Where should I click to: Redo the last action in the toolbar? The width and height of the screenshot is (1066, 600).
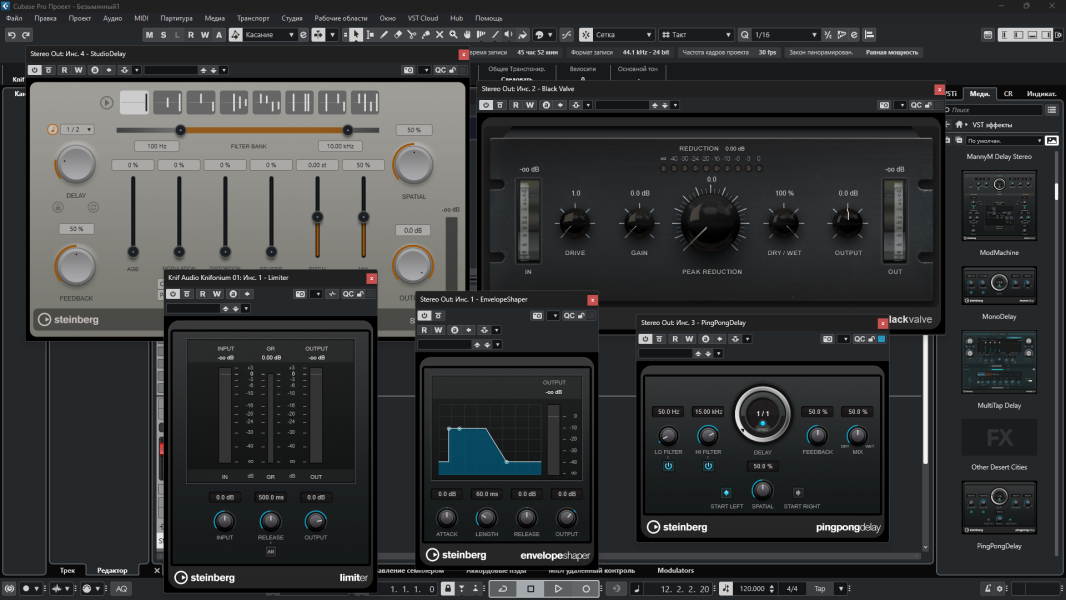pyautogui.click(x=26, y=35)
